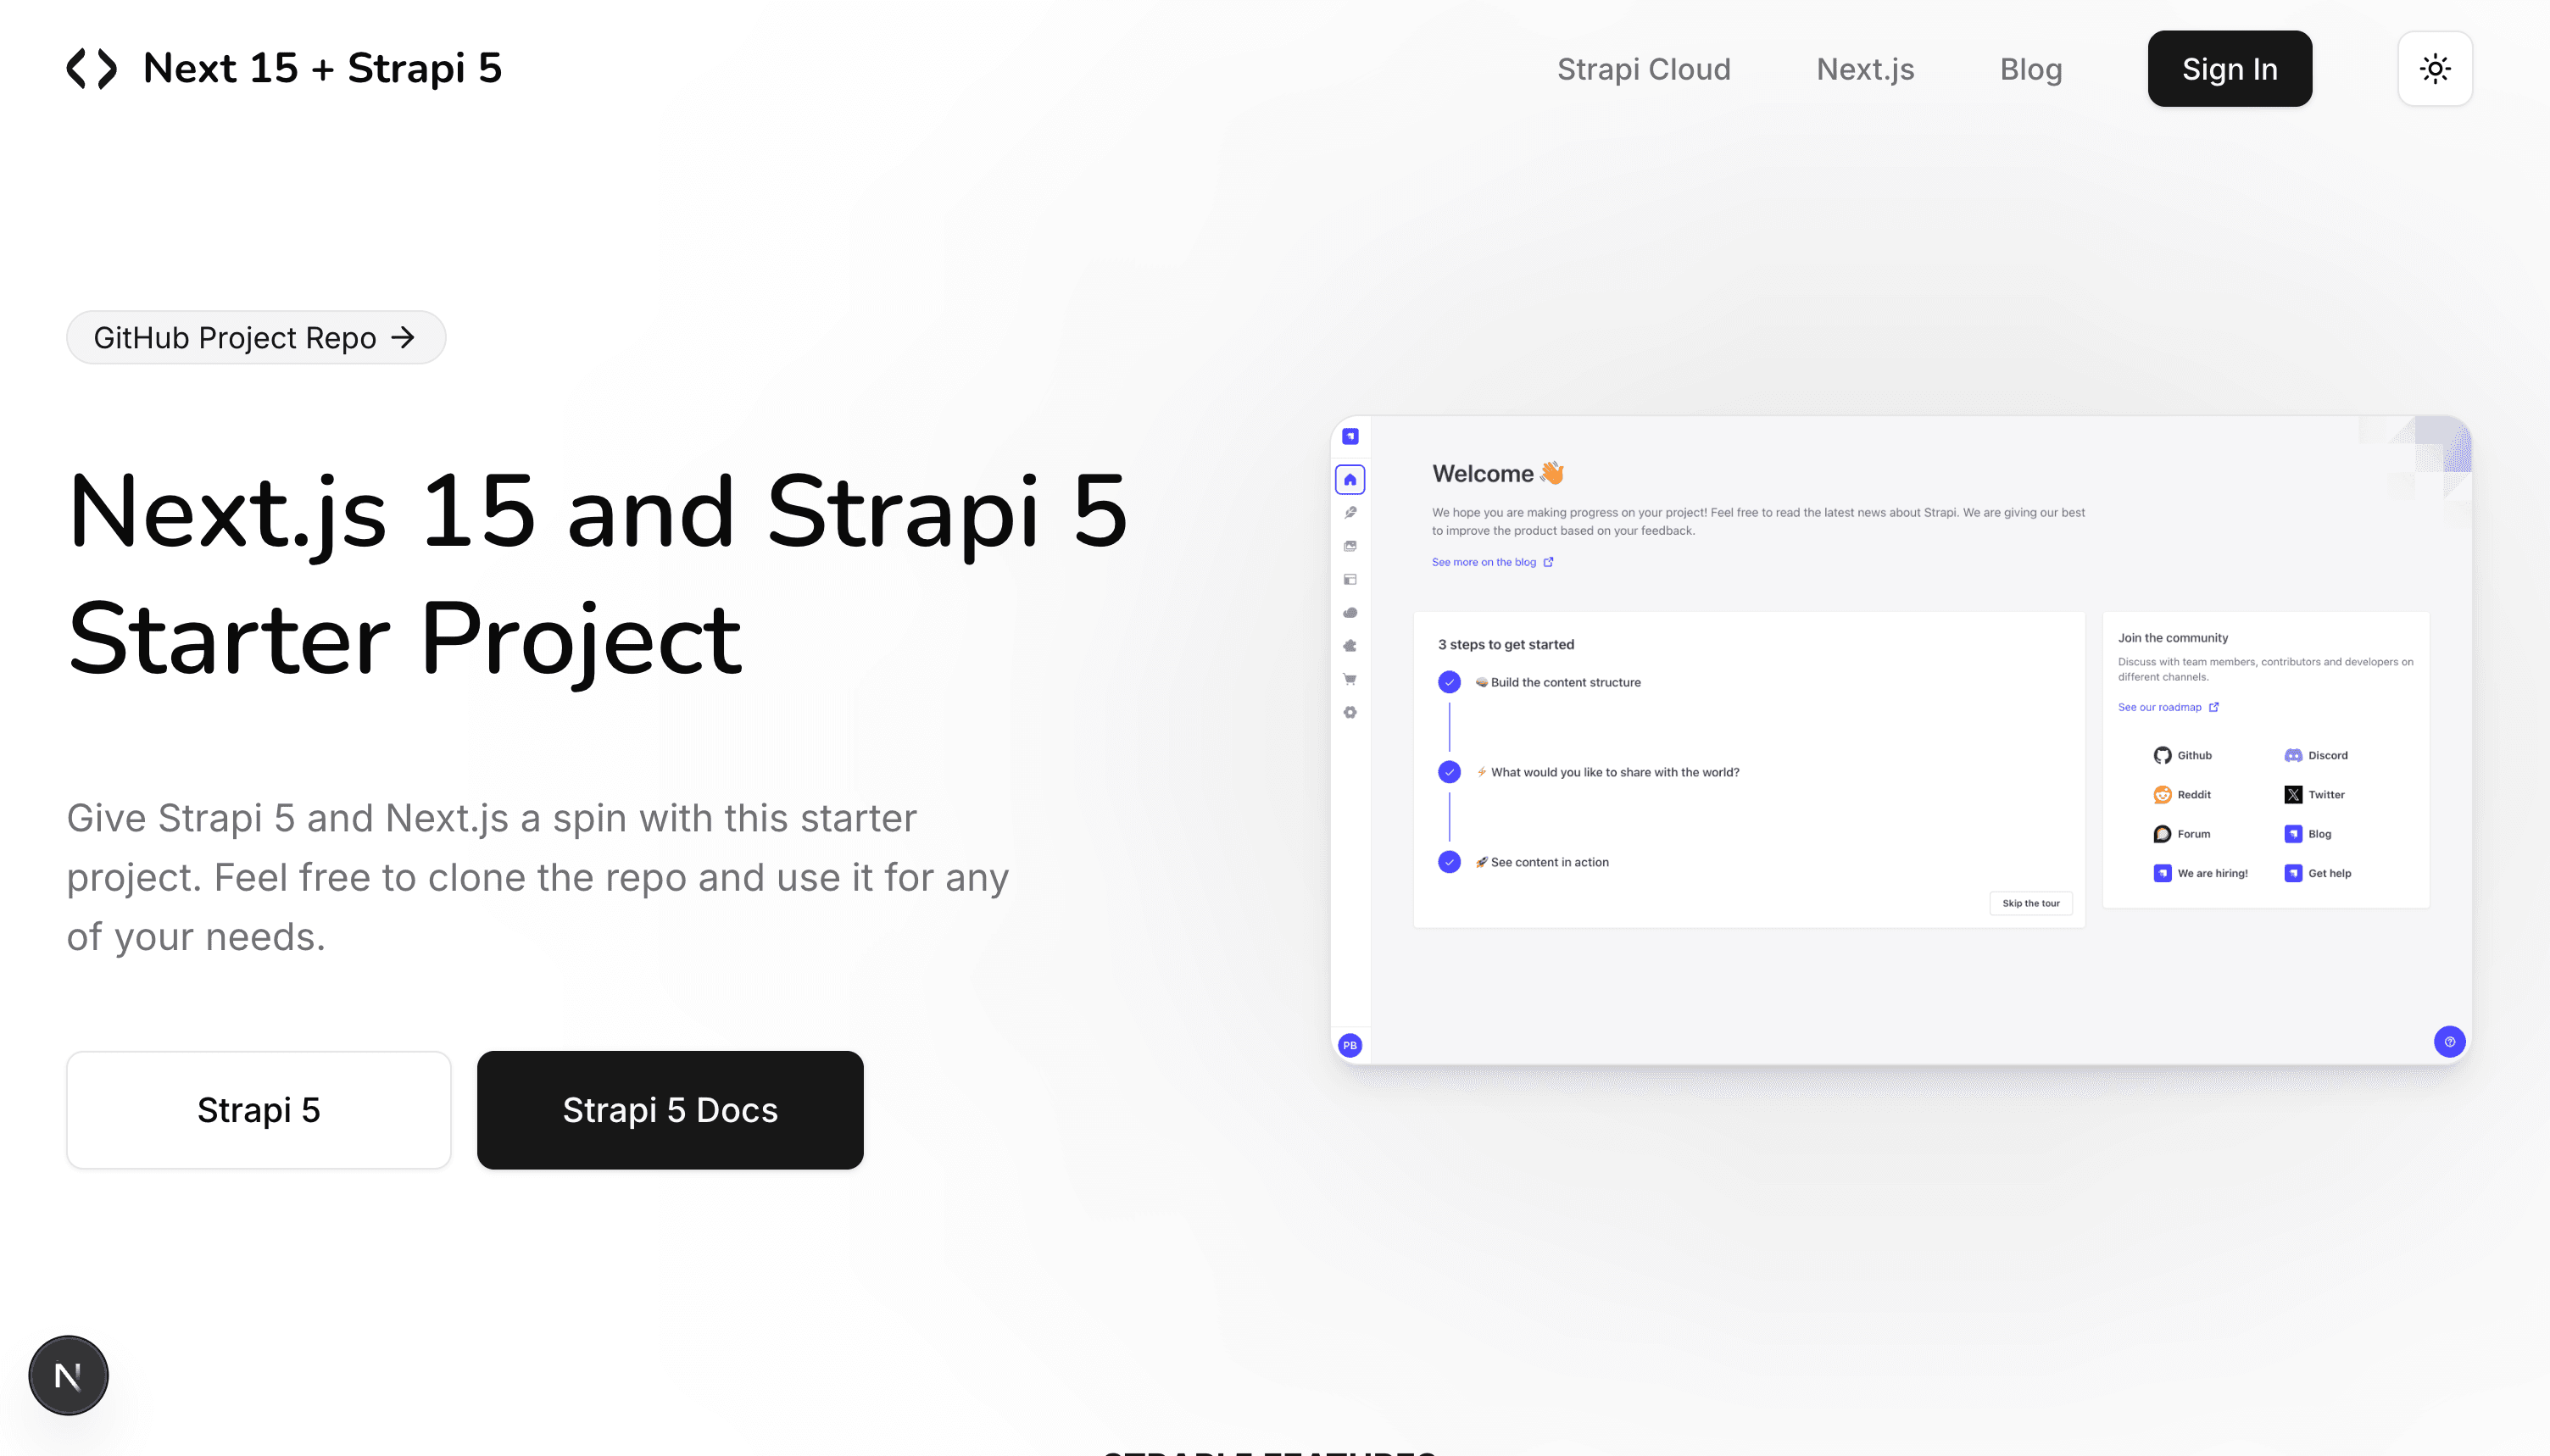Open the GitHub Project Repo pill link

point(256,338)
